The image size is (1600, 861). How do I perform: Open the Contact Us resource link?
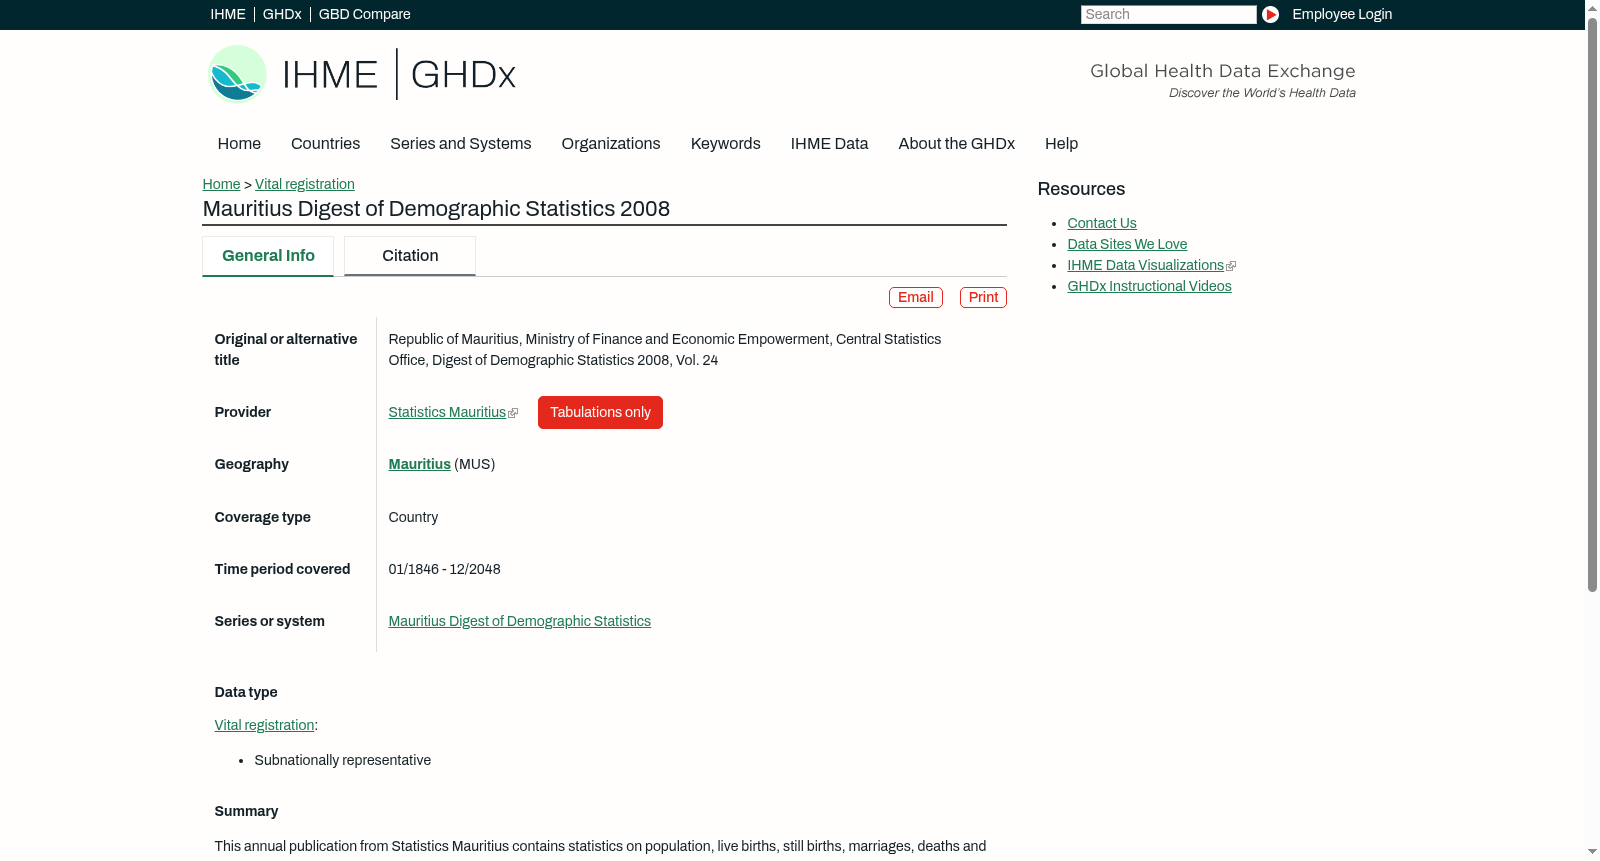click(1102, 223)
